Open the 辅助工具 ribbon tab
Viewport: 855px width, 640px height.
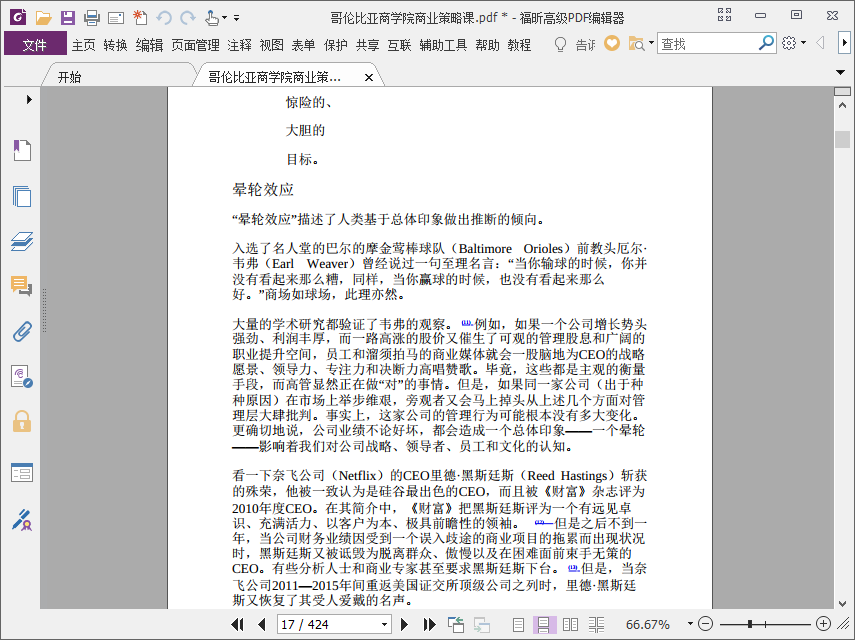point(443,45)
